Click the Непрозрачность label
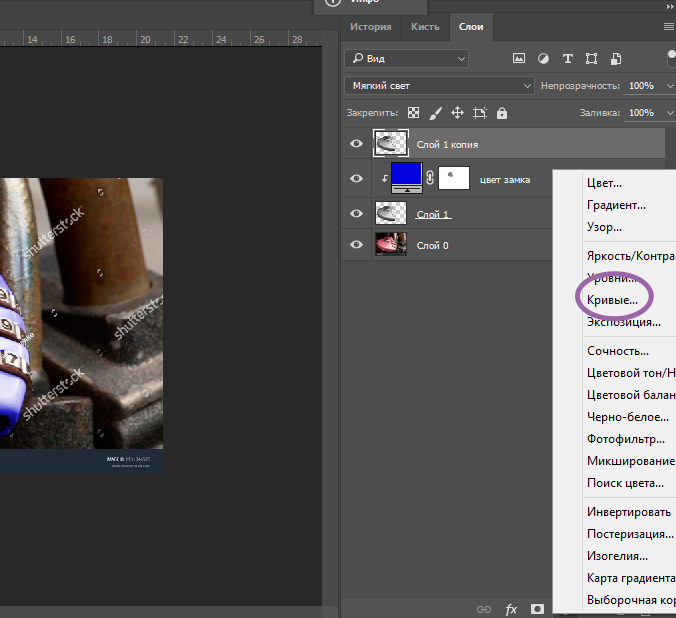 [x=580, y=86]
